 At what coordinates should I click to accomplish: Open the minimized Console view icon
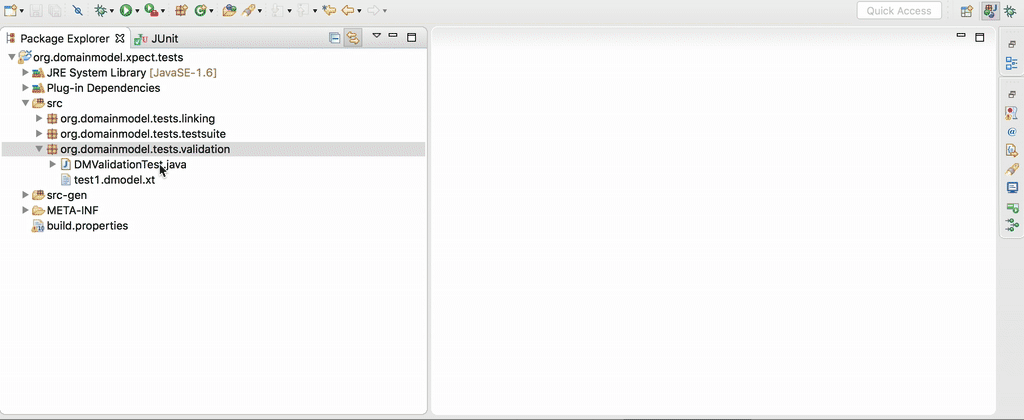pyautogui.click(x=1012, y=188)
